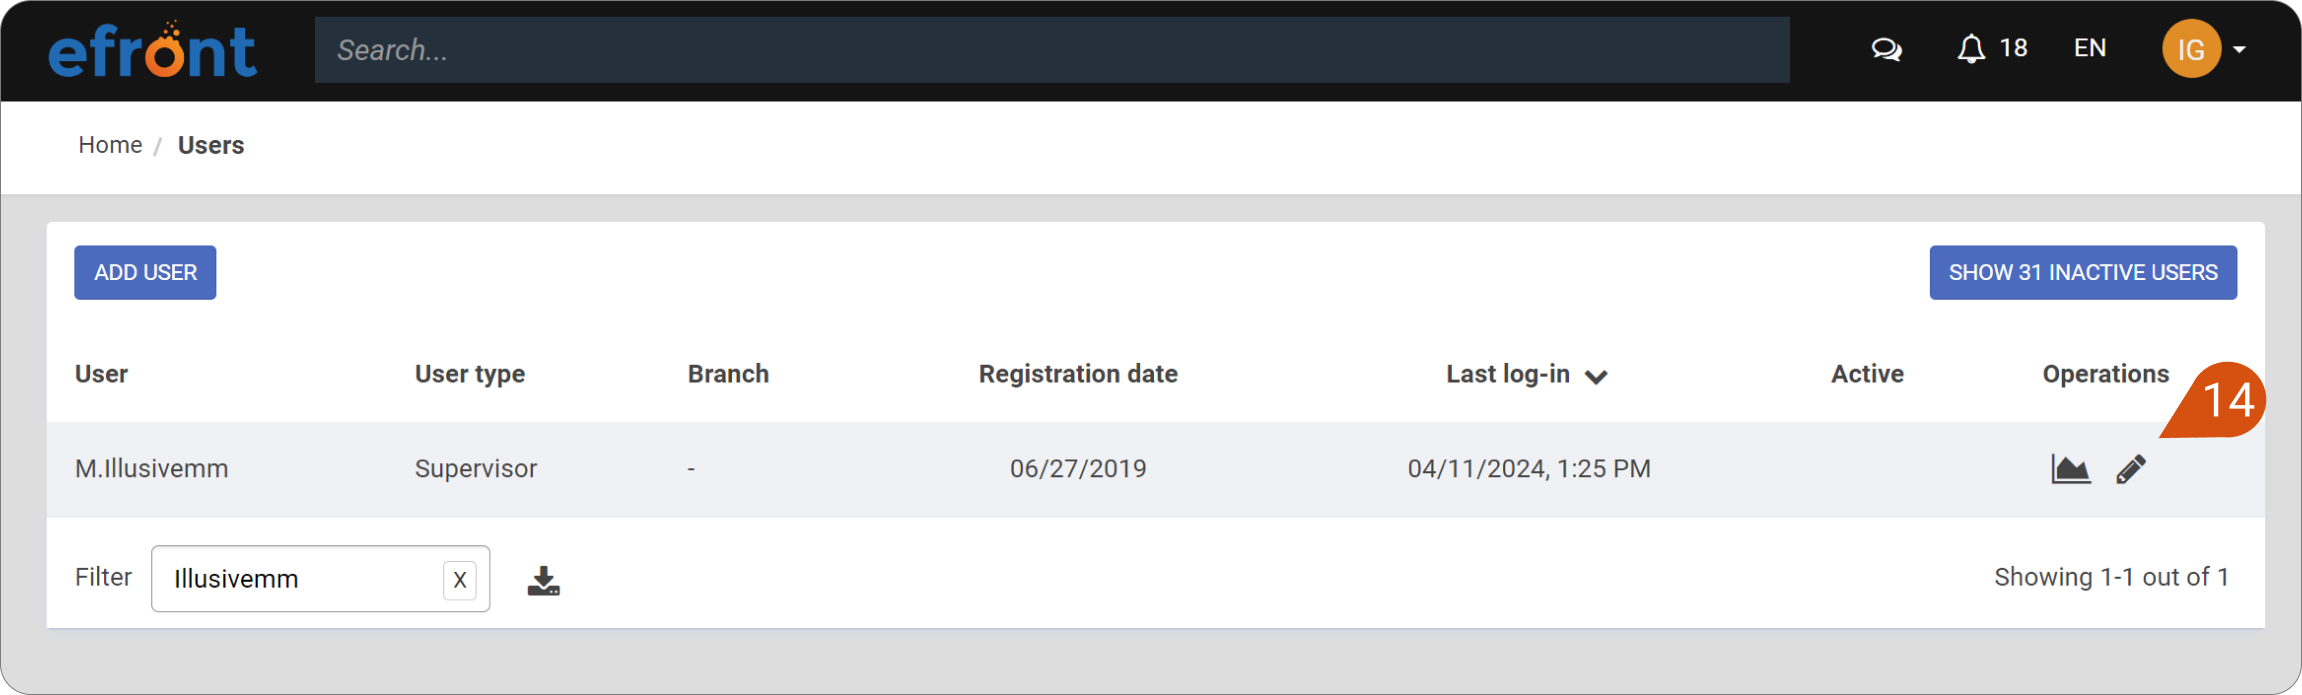The image size is (2302, 695).
Task: Open the notifications bell icon
Action: (1970, 49)
